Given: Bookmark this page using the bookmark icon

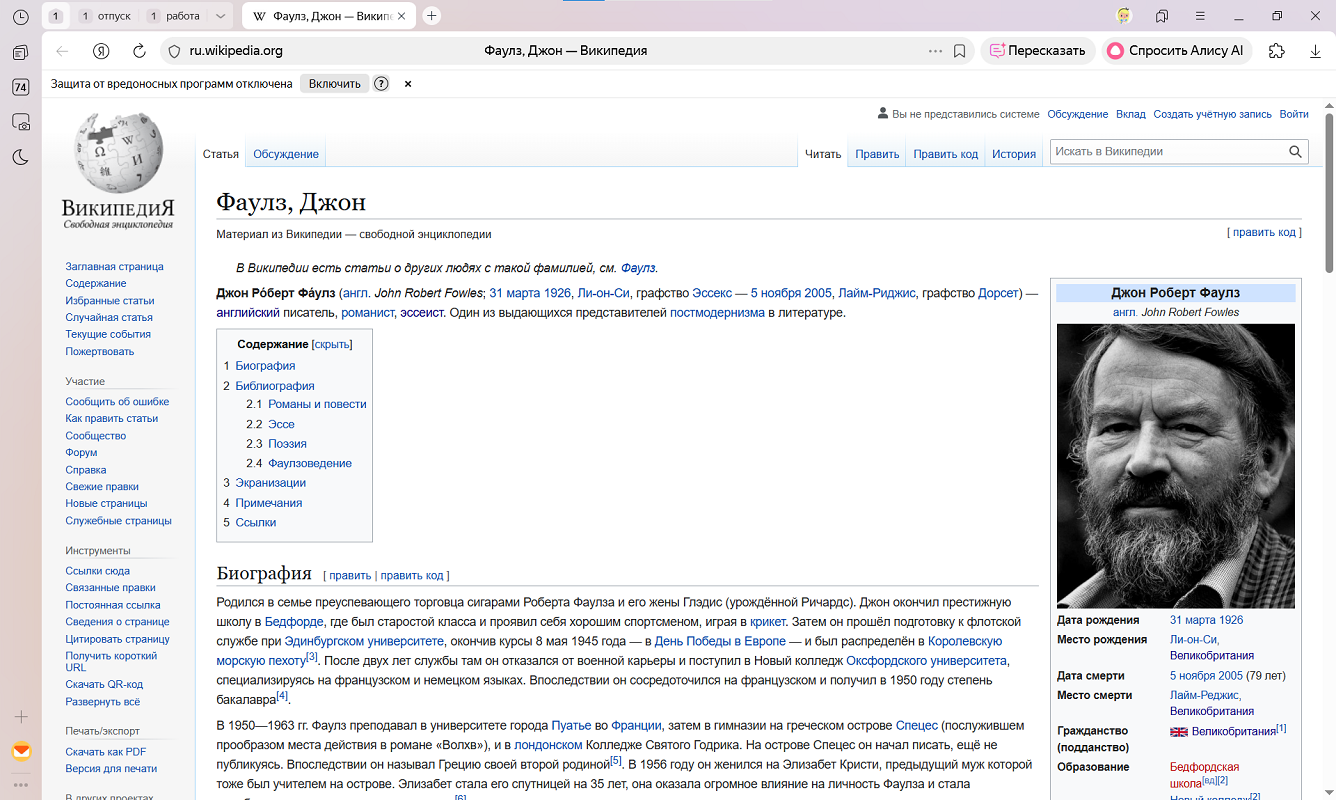Looking at the screenshot, I should click(959, 51).
